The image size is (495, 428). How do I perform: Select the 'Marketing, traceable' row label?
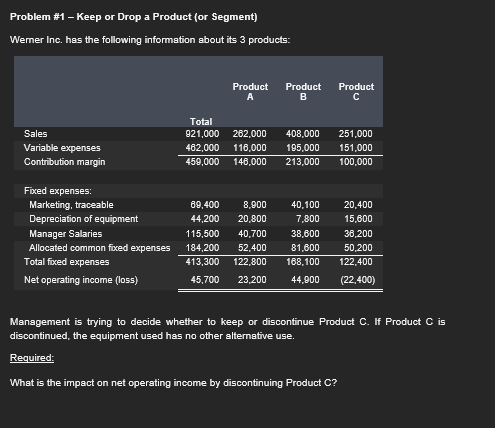pos(71,205)
